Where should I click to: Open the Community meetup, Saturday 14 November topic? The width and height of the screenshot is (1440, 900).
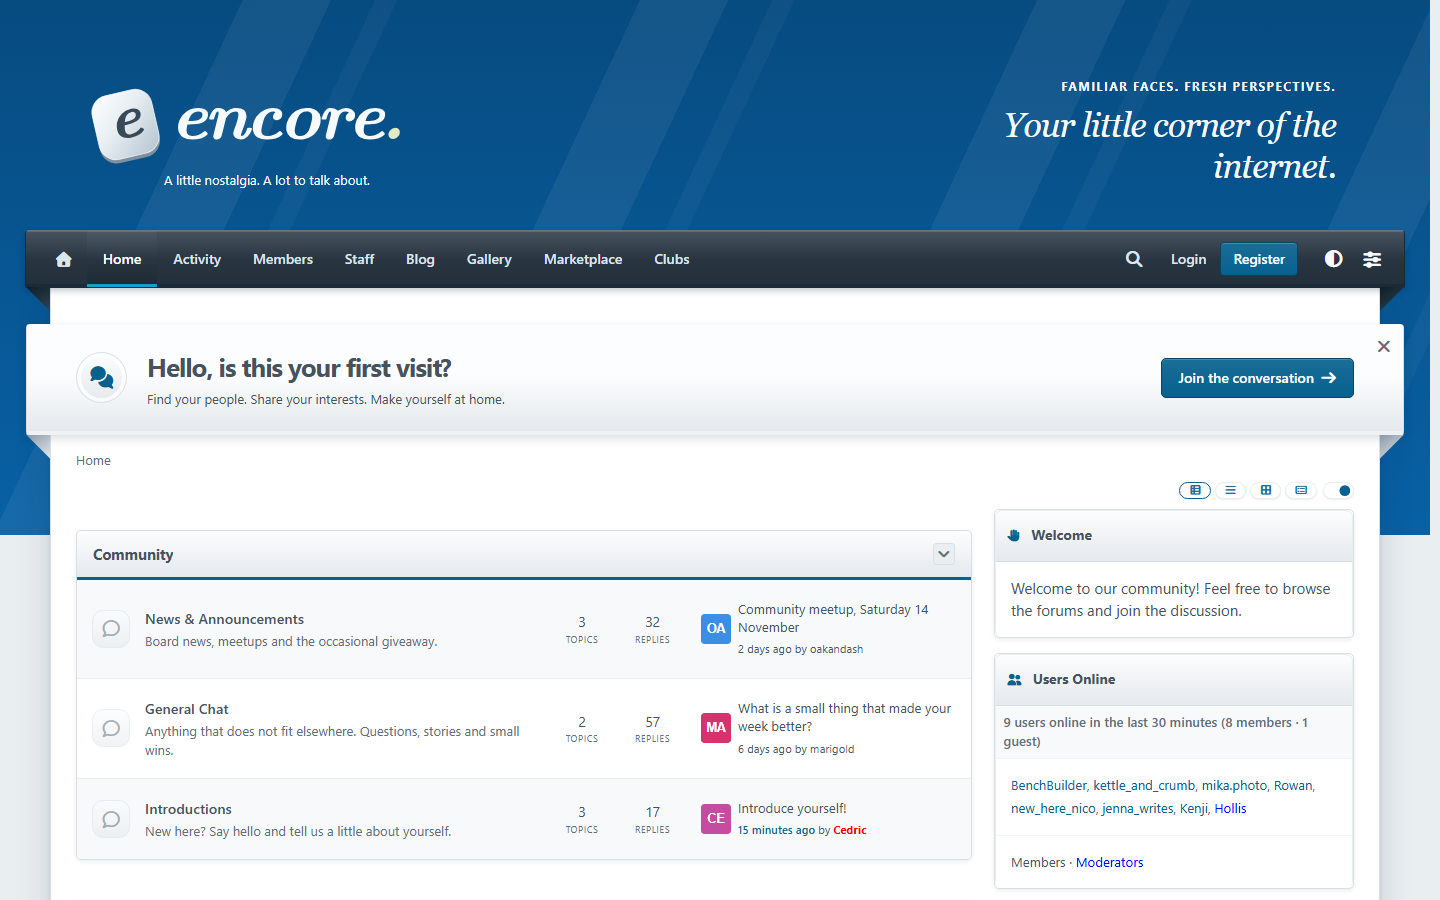click(833, 618)
